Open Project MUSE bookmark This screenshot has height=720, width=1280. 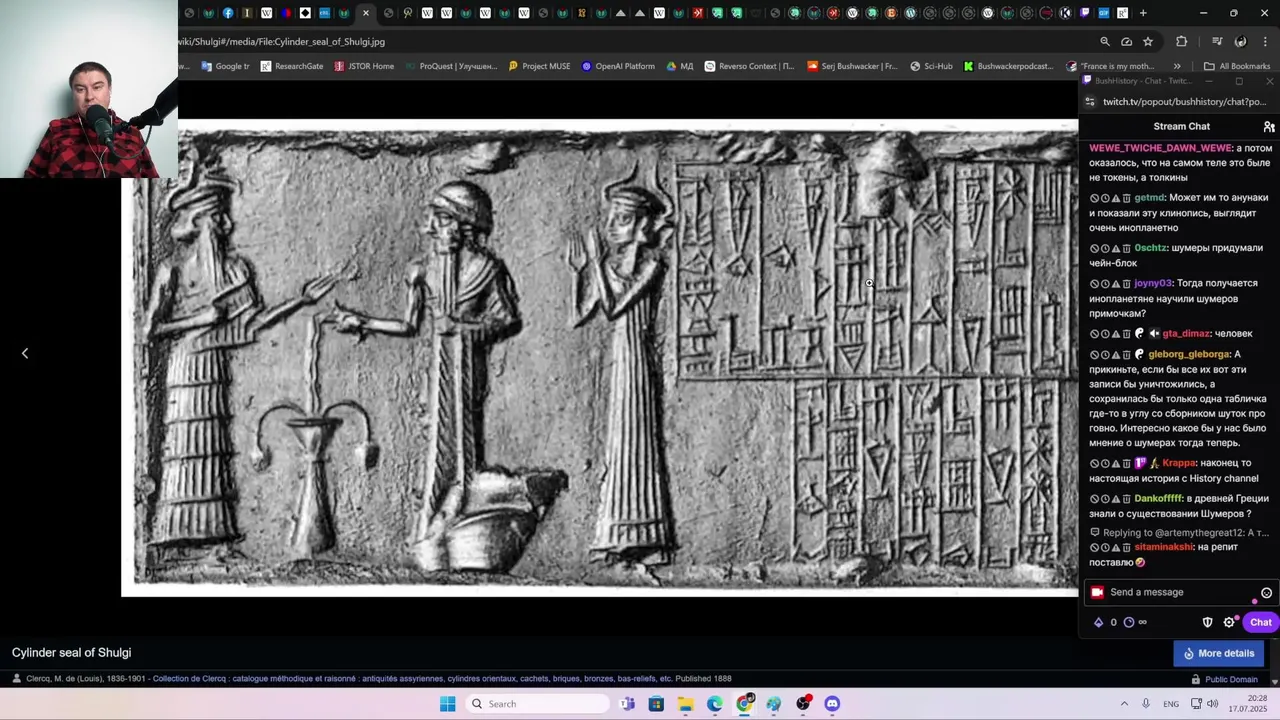coord(539,66)
